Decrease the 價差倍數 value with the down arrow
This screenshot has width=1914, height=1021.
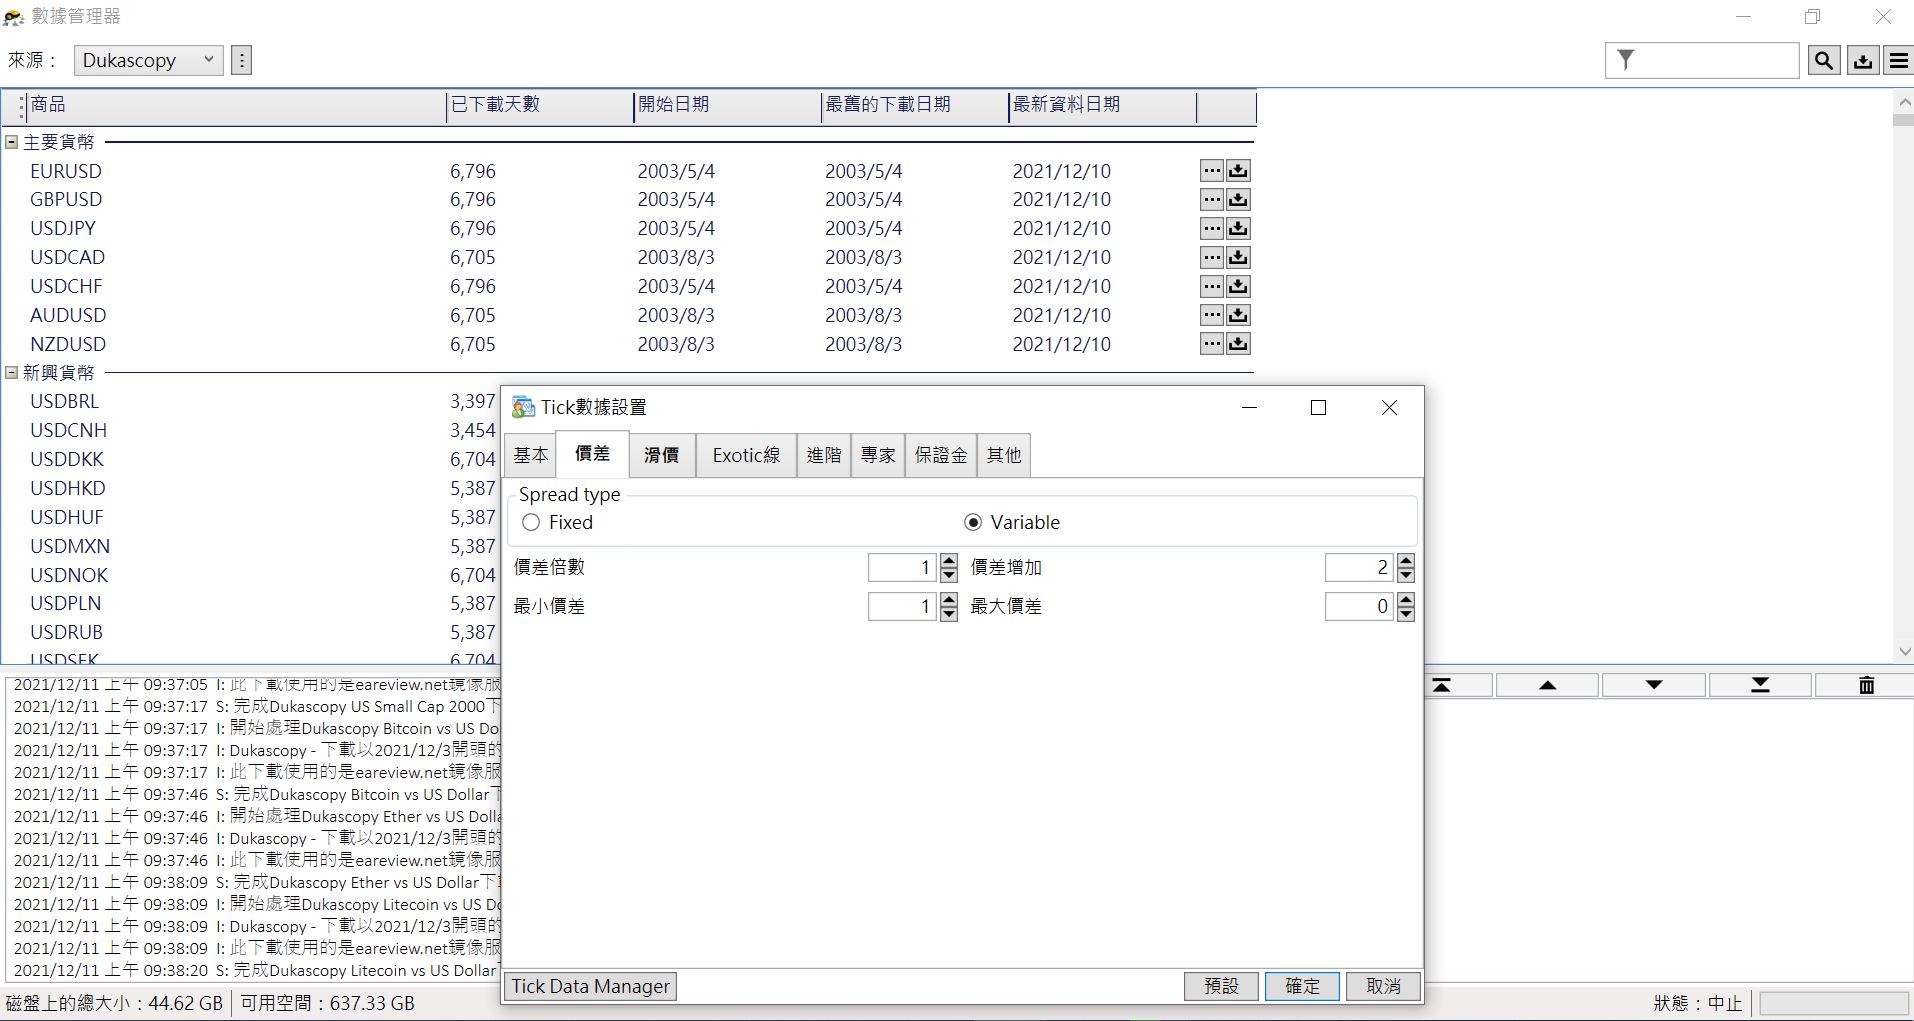949,575
